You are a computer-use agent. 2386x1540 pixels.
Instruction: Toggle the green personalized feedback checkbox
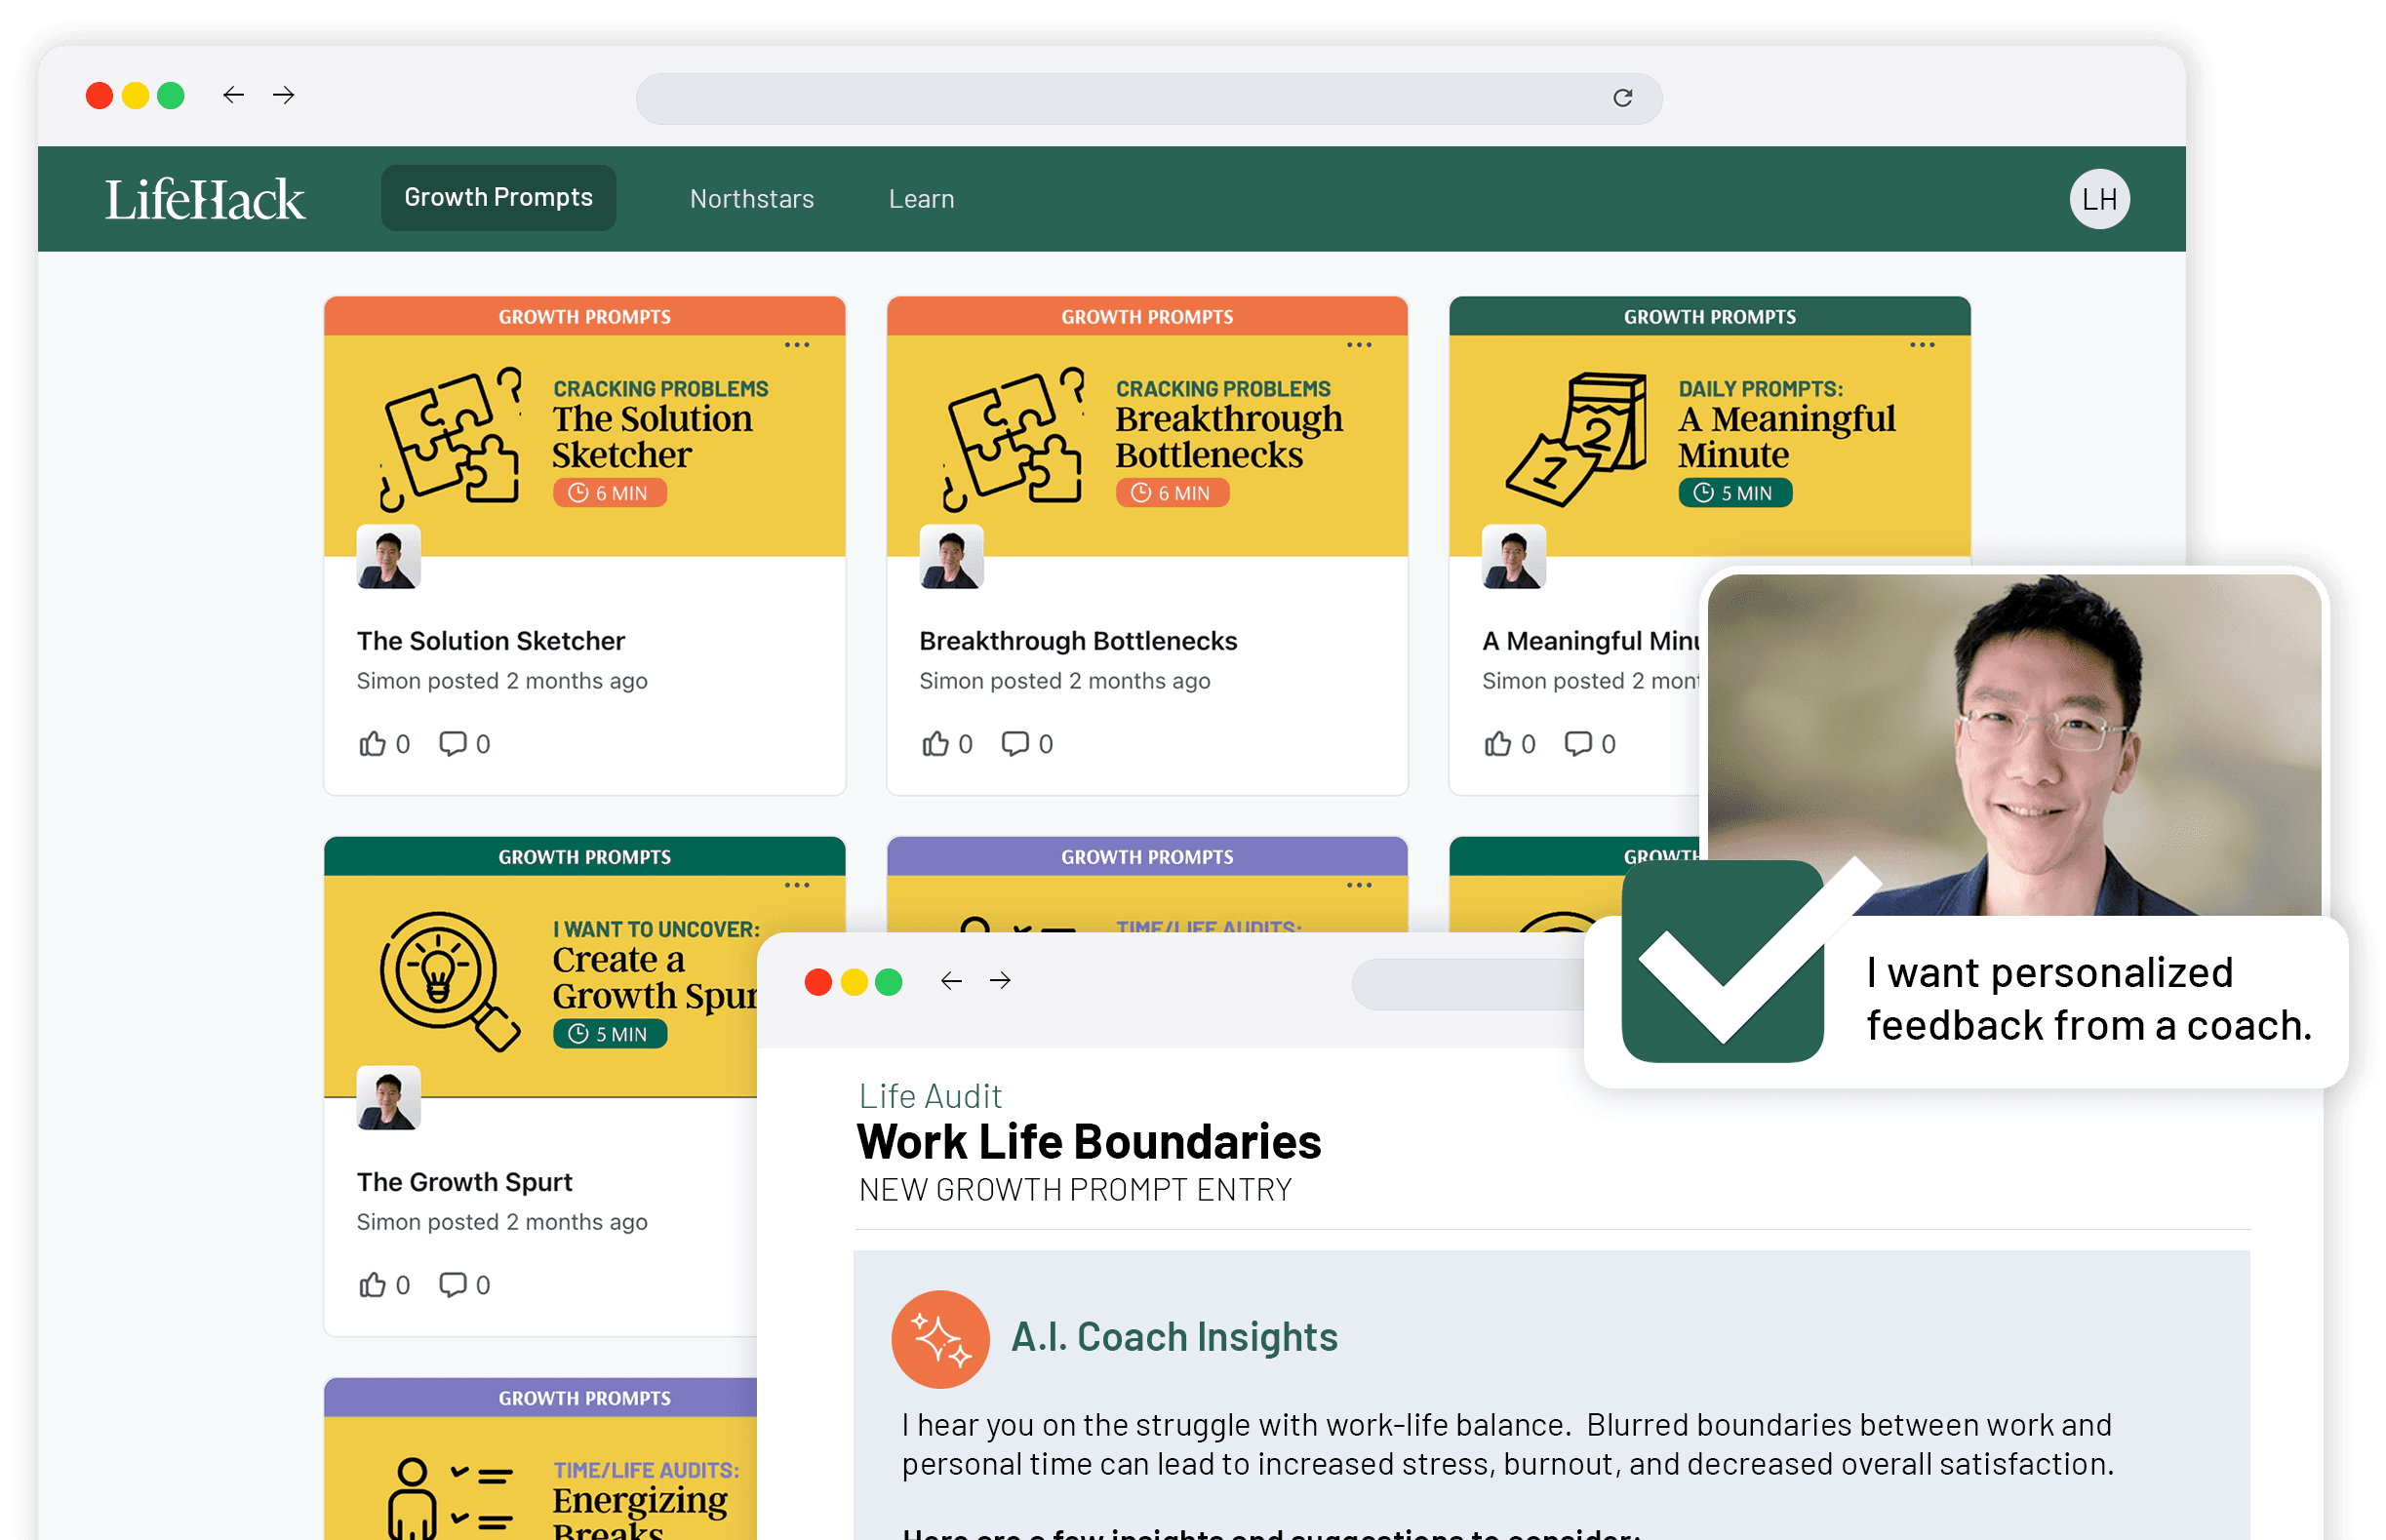pos(1722,962)
